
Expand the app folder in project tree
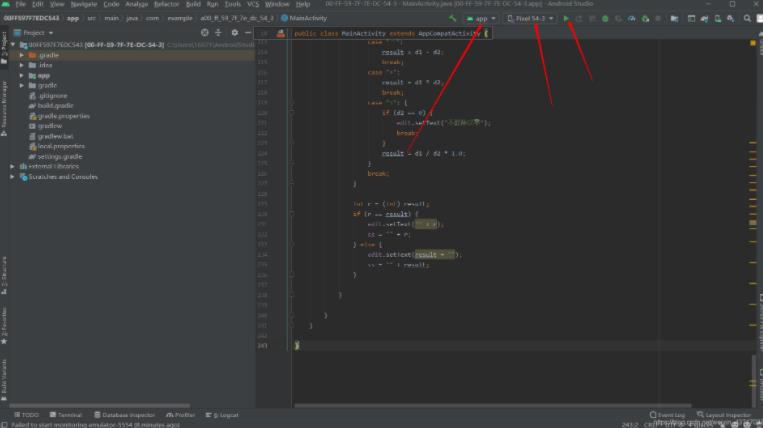click(22, 75)
